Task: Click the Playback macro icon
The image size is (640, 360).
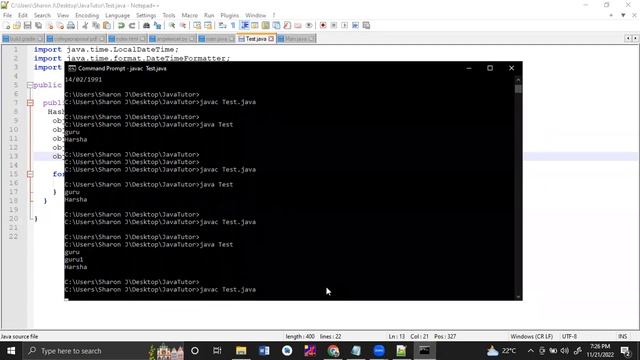Action: [x=344, y=25]
